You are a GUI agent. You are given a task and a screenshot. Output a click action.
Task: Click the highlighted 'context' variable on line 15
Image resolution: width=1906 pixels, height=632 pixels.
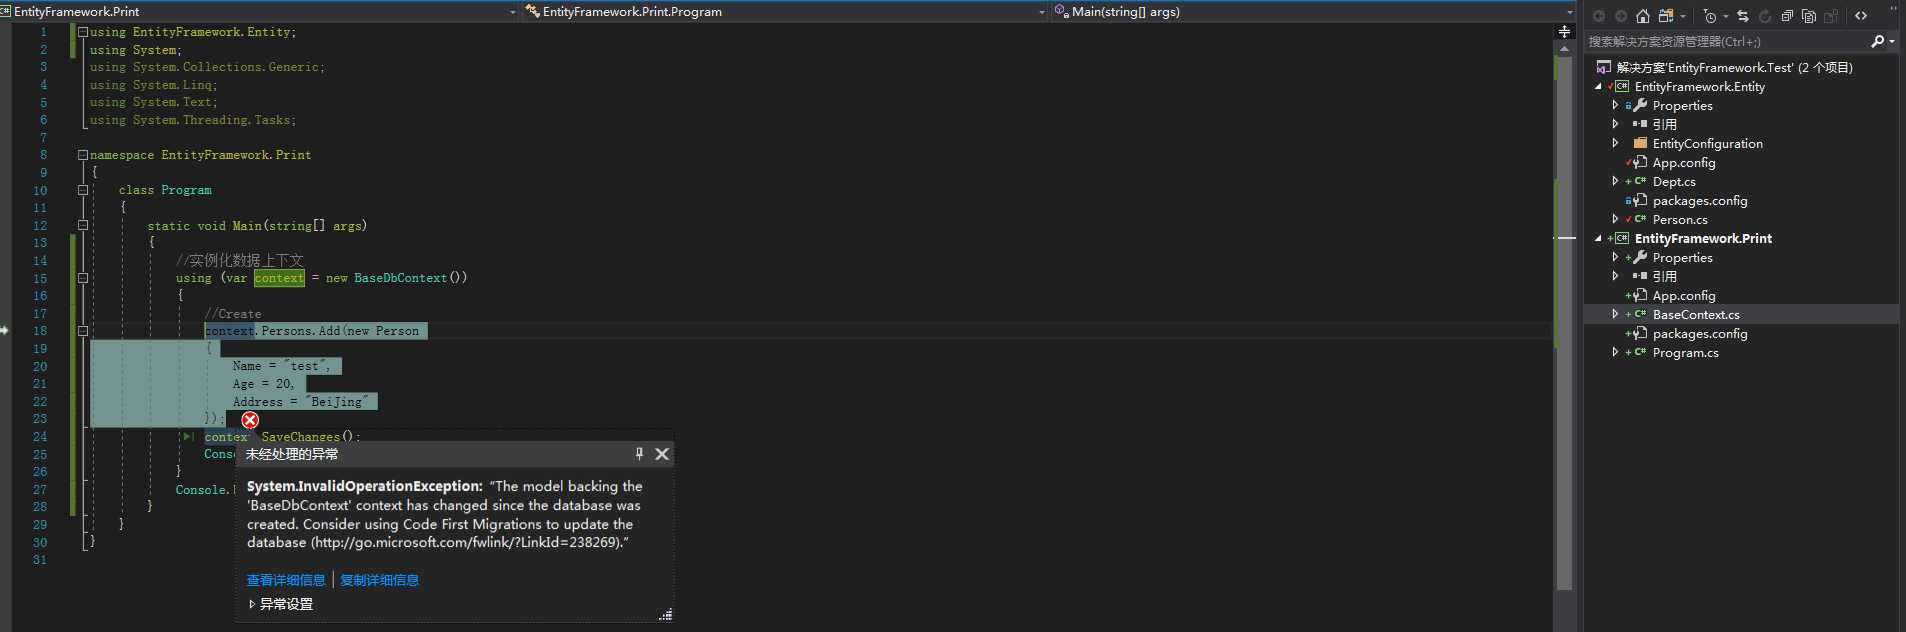click(x=279, y=278)
